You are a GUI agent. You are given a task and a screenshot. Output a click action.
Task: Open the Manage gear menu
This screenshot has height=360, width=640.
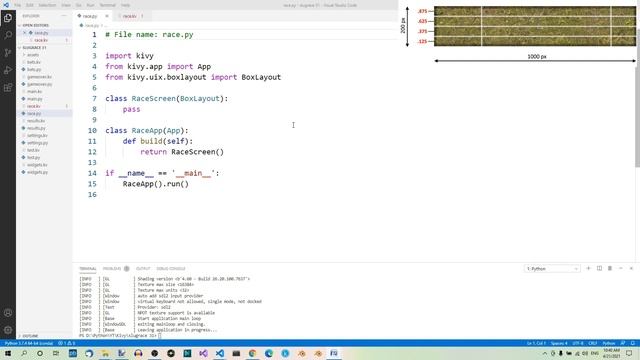(8, 330)
